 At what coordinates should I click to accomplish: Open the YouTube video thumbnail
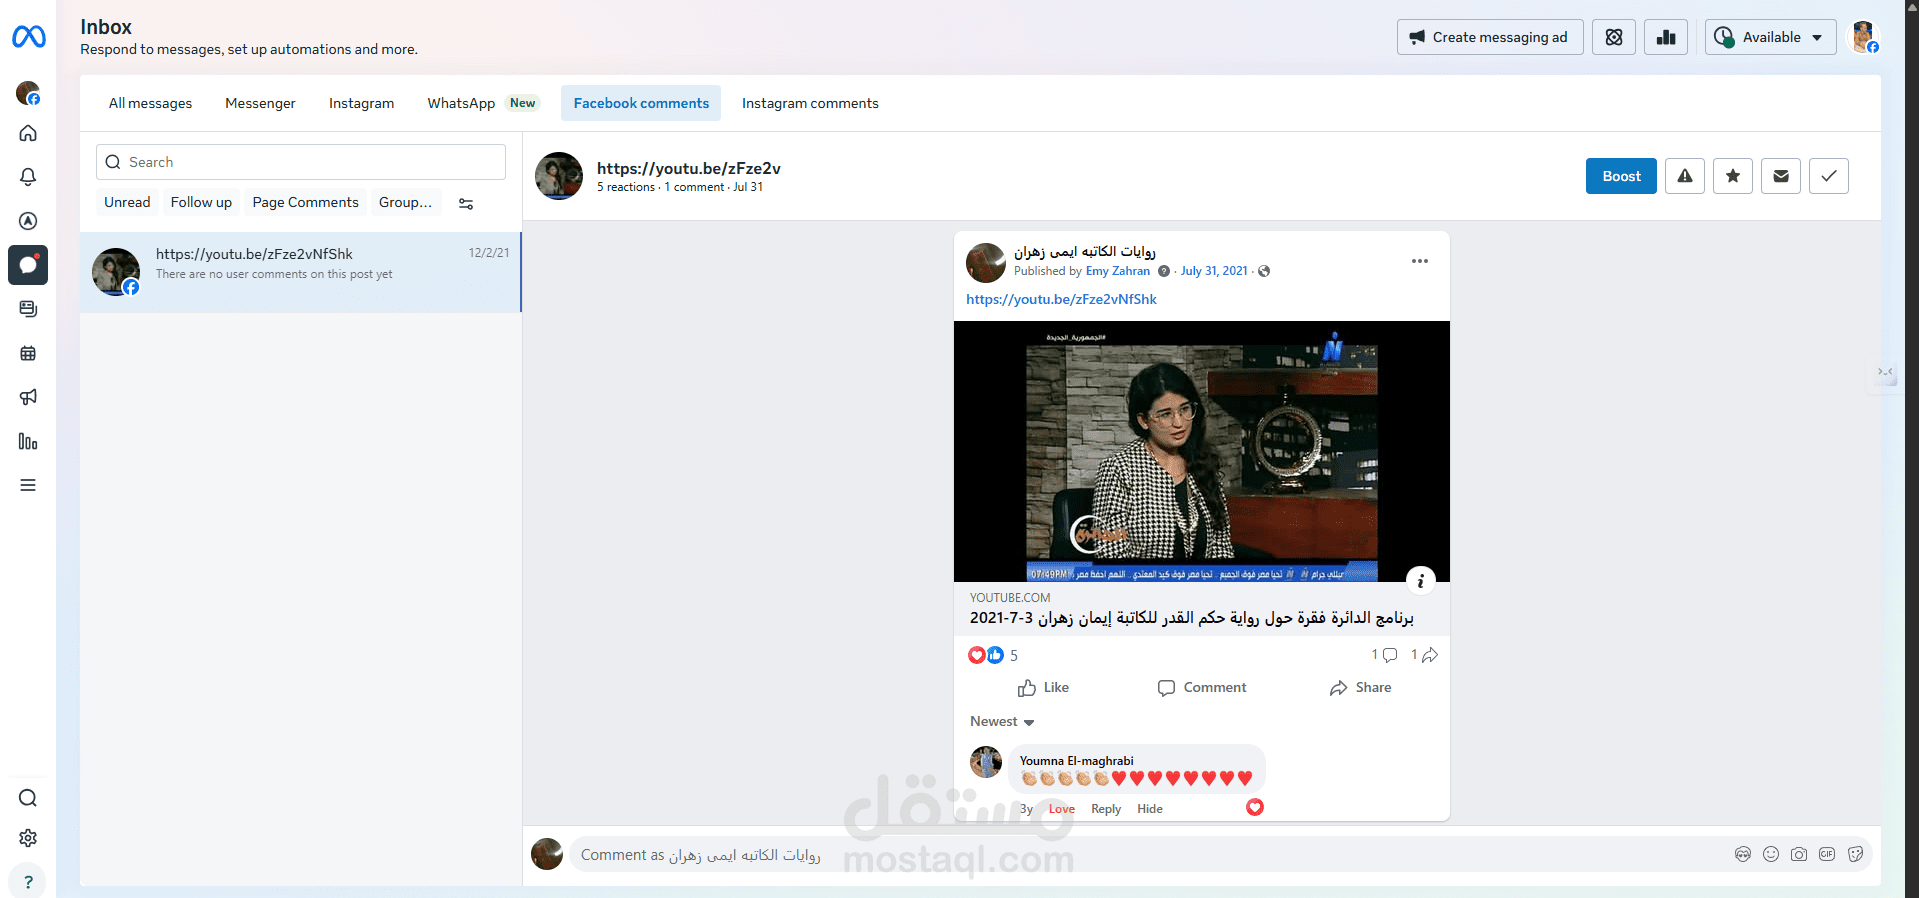pyautogui.click(x=1202, y=451)
